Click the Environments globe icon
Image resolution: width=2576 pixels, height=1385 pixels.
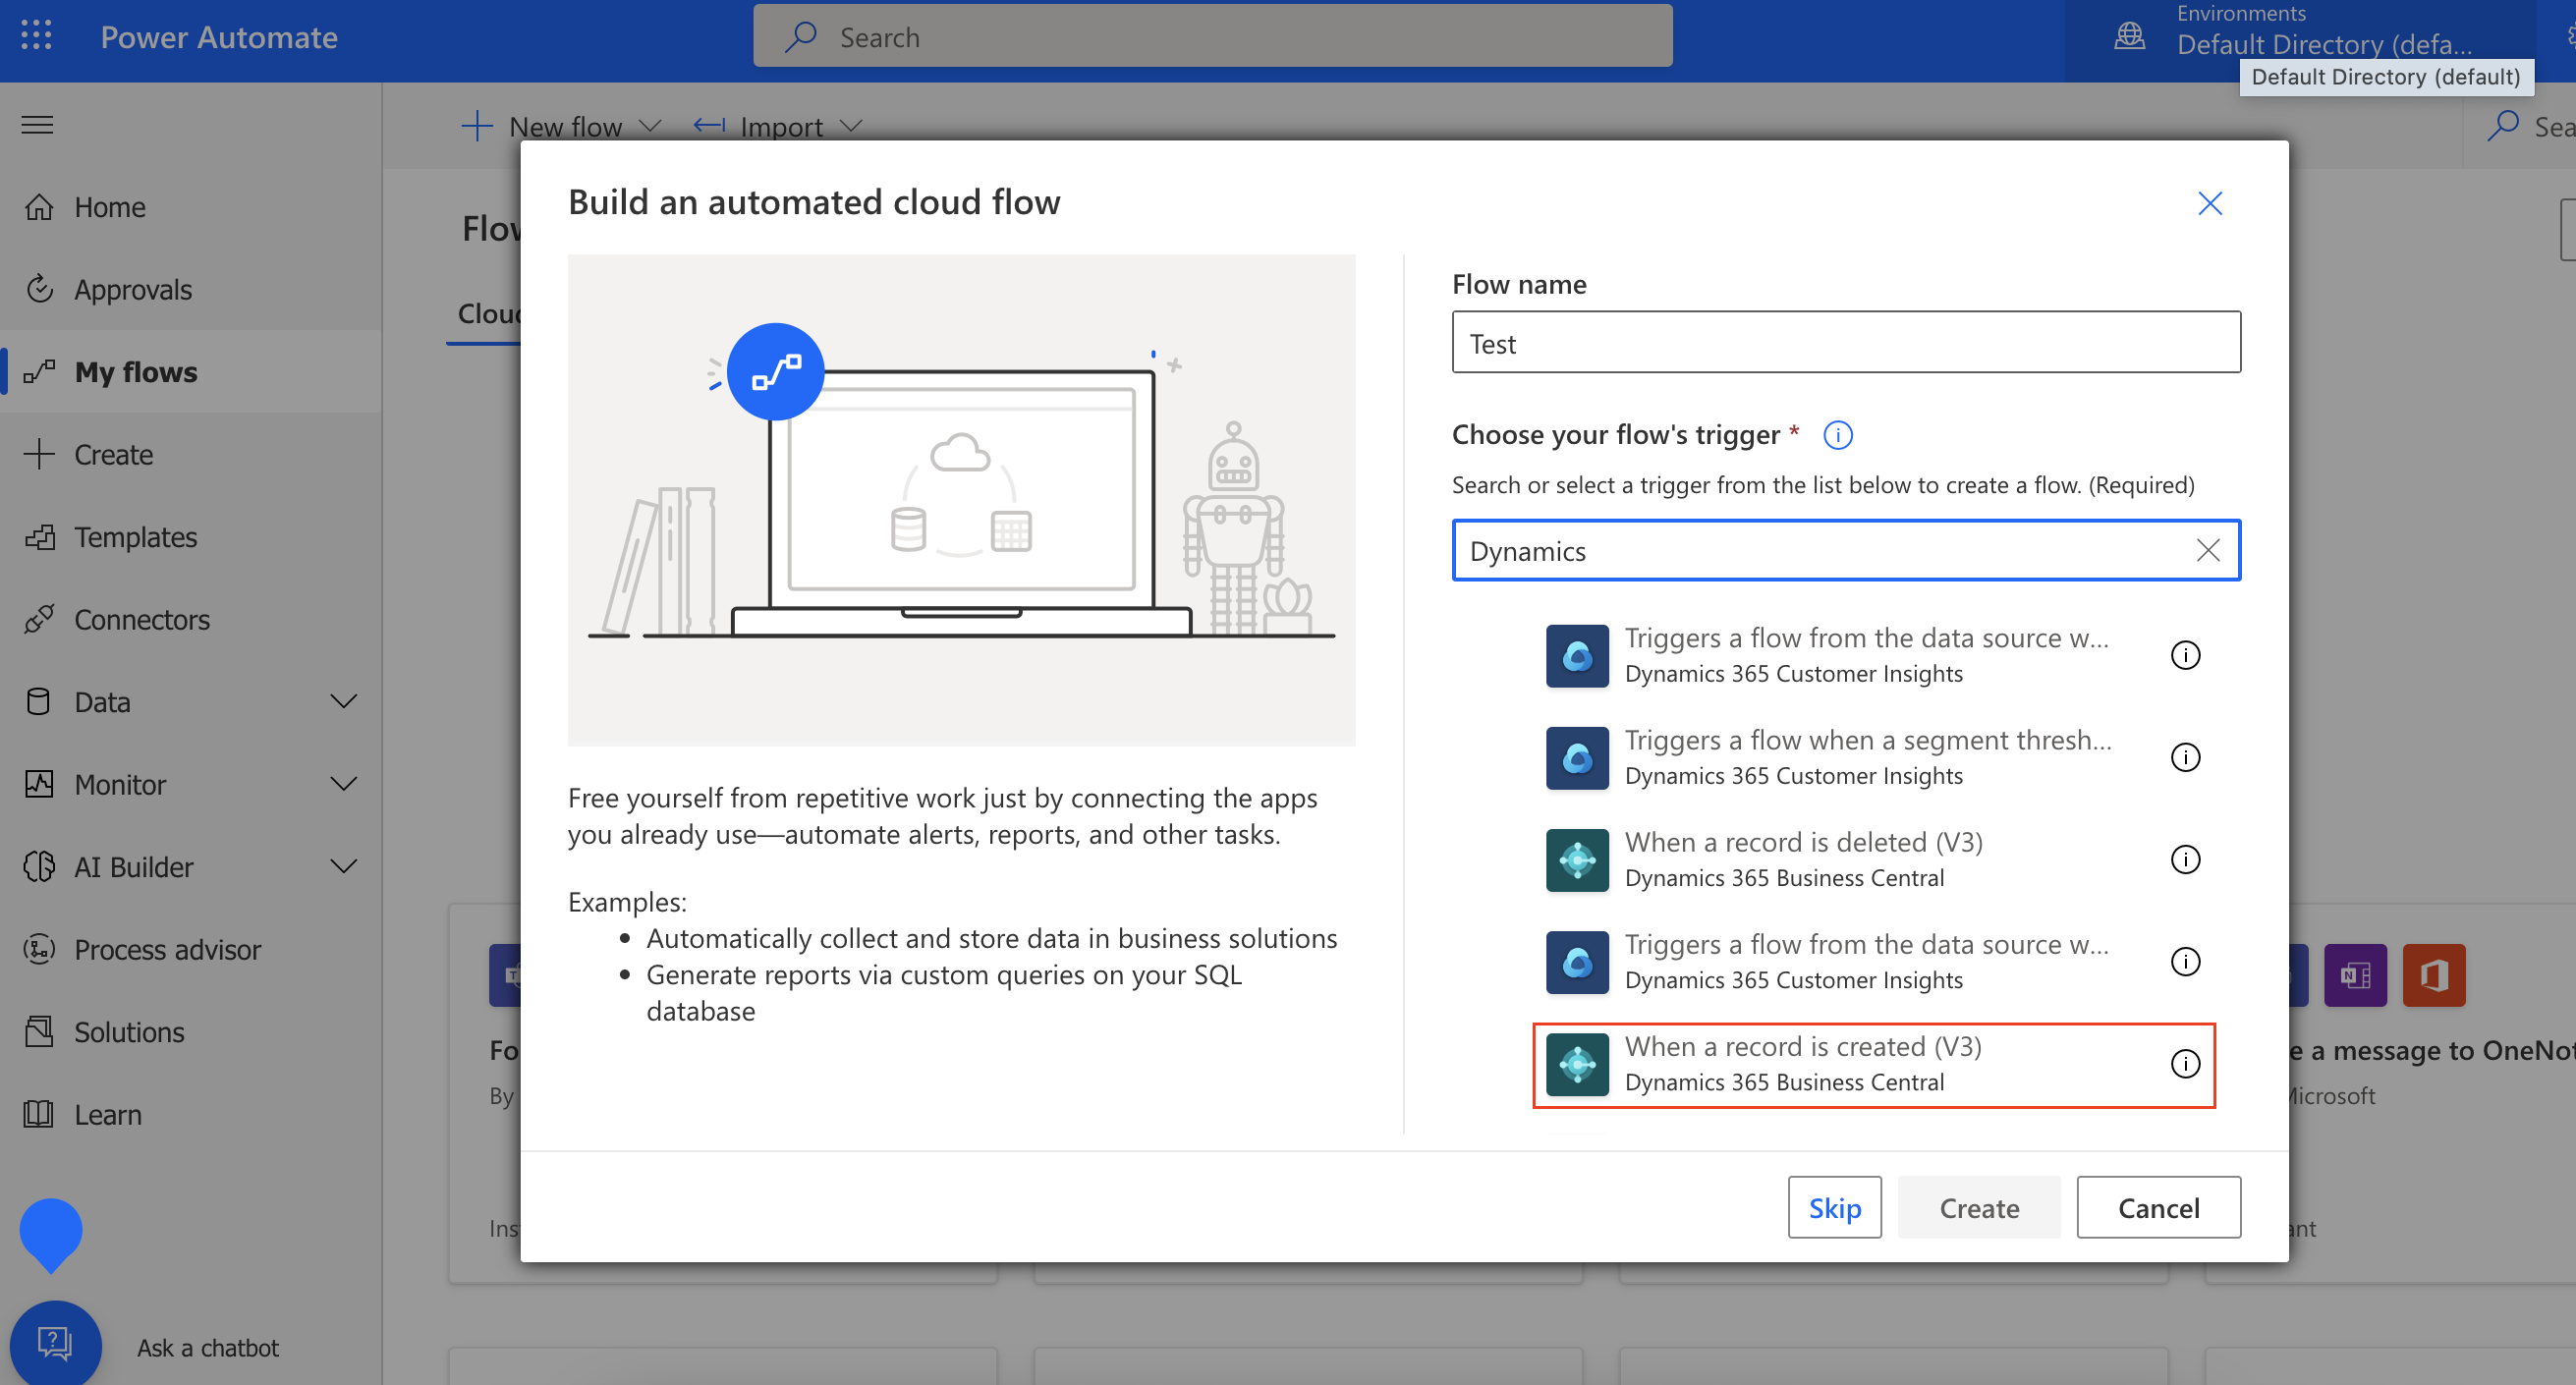click(x=2129, y=36)
